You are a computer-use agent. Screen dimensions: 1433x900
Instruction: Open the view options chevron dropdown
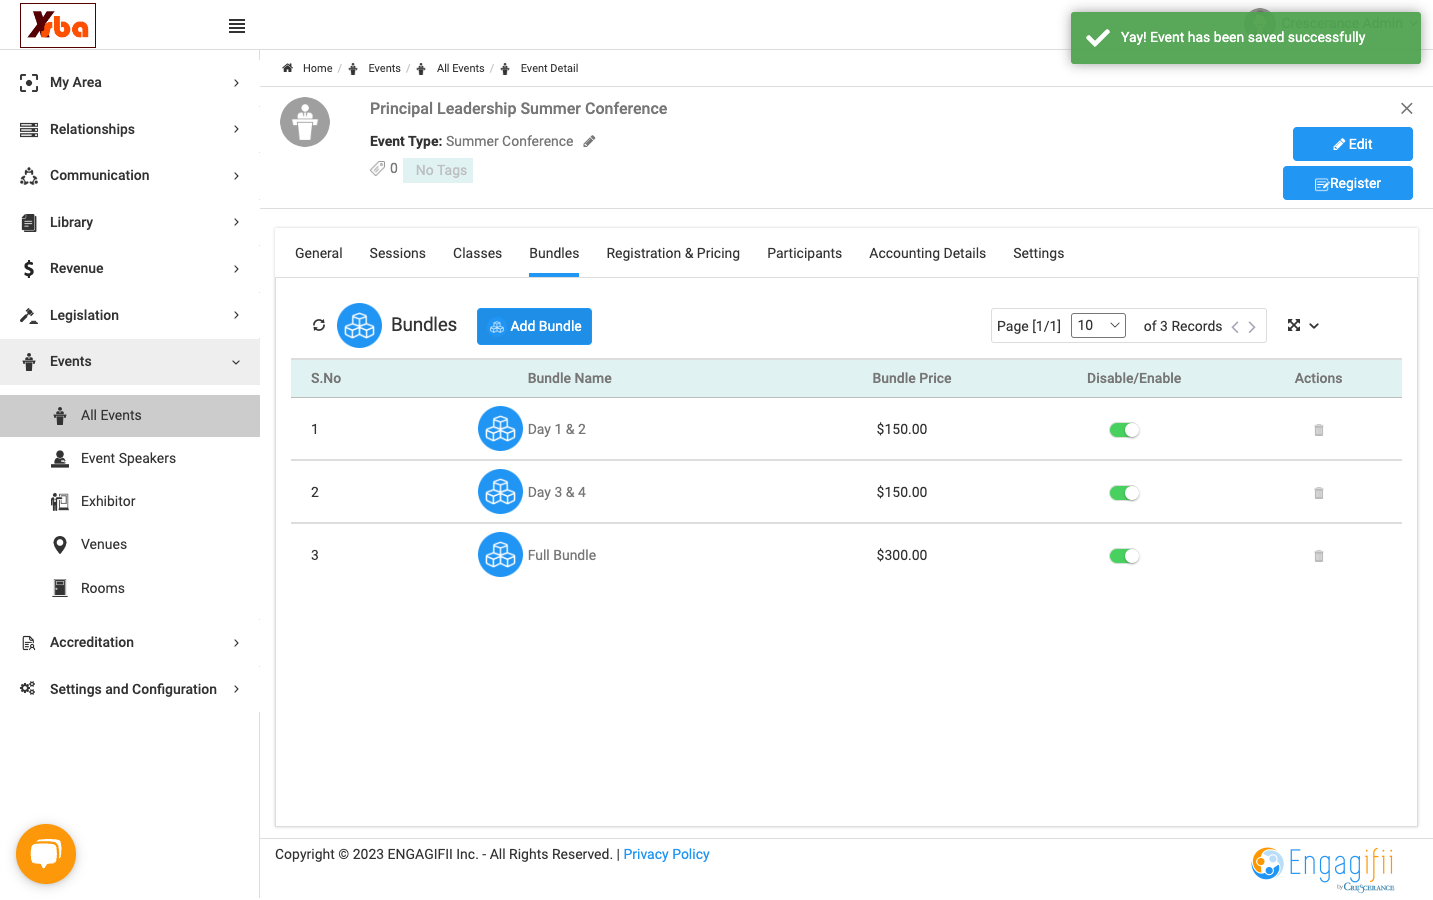[x=1314, y=326]
